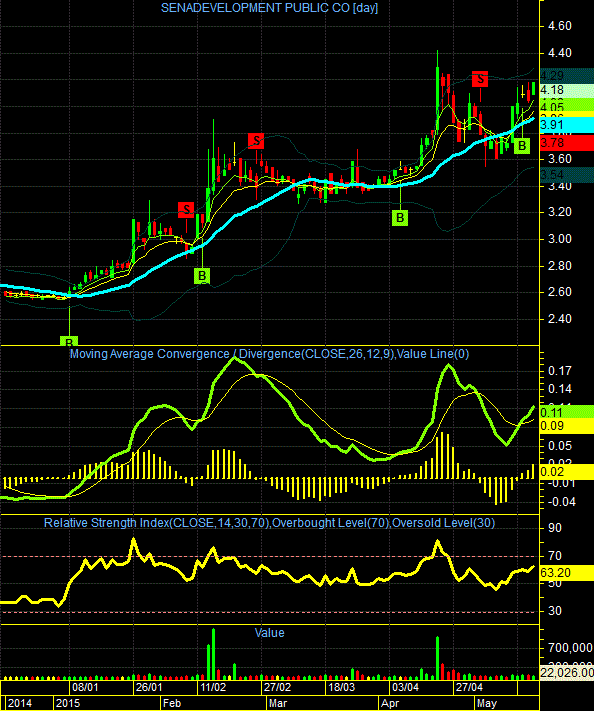The width and height of the screenshot is (603, 711).
Task: Select the red S sell marker in early February
Action: pos(186,210)
